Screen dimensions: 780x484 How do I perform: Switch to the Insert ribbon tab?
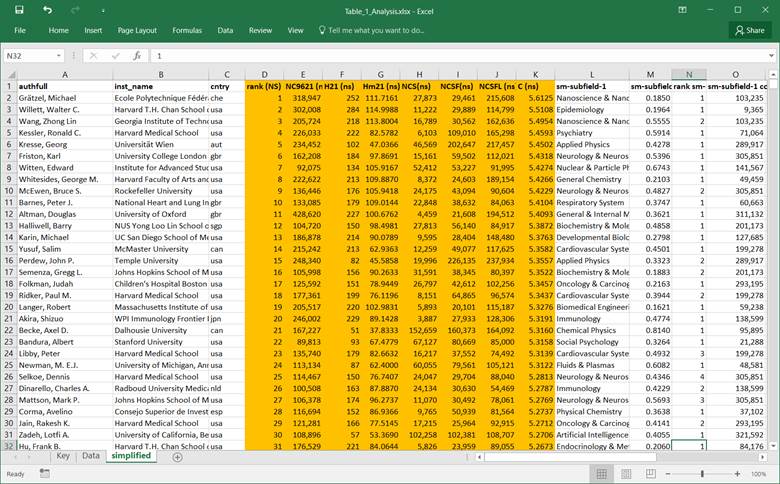coord(93,30)
